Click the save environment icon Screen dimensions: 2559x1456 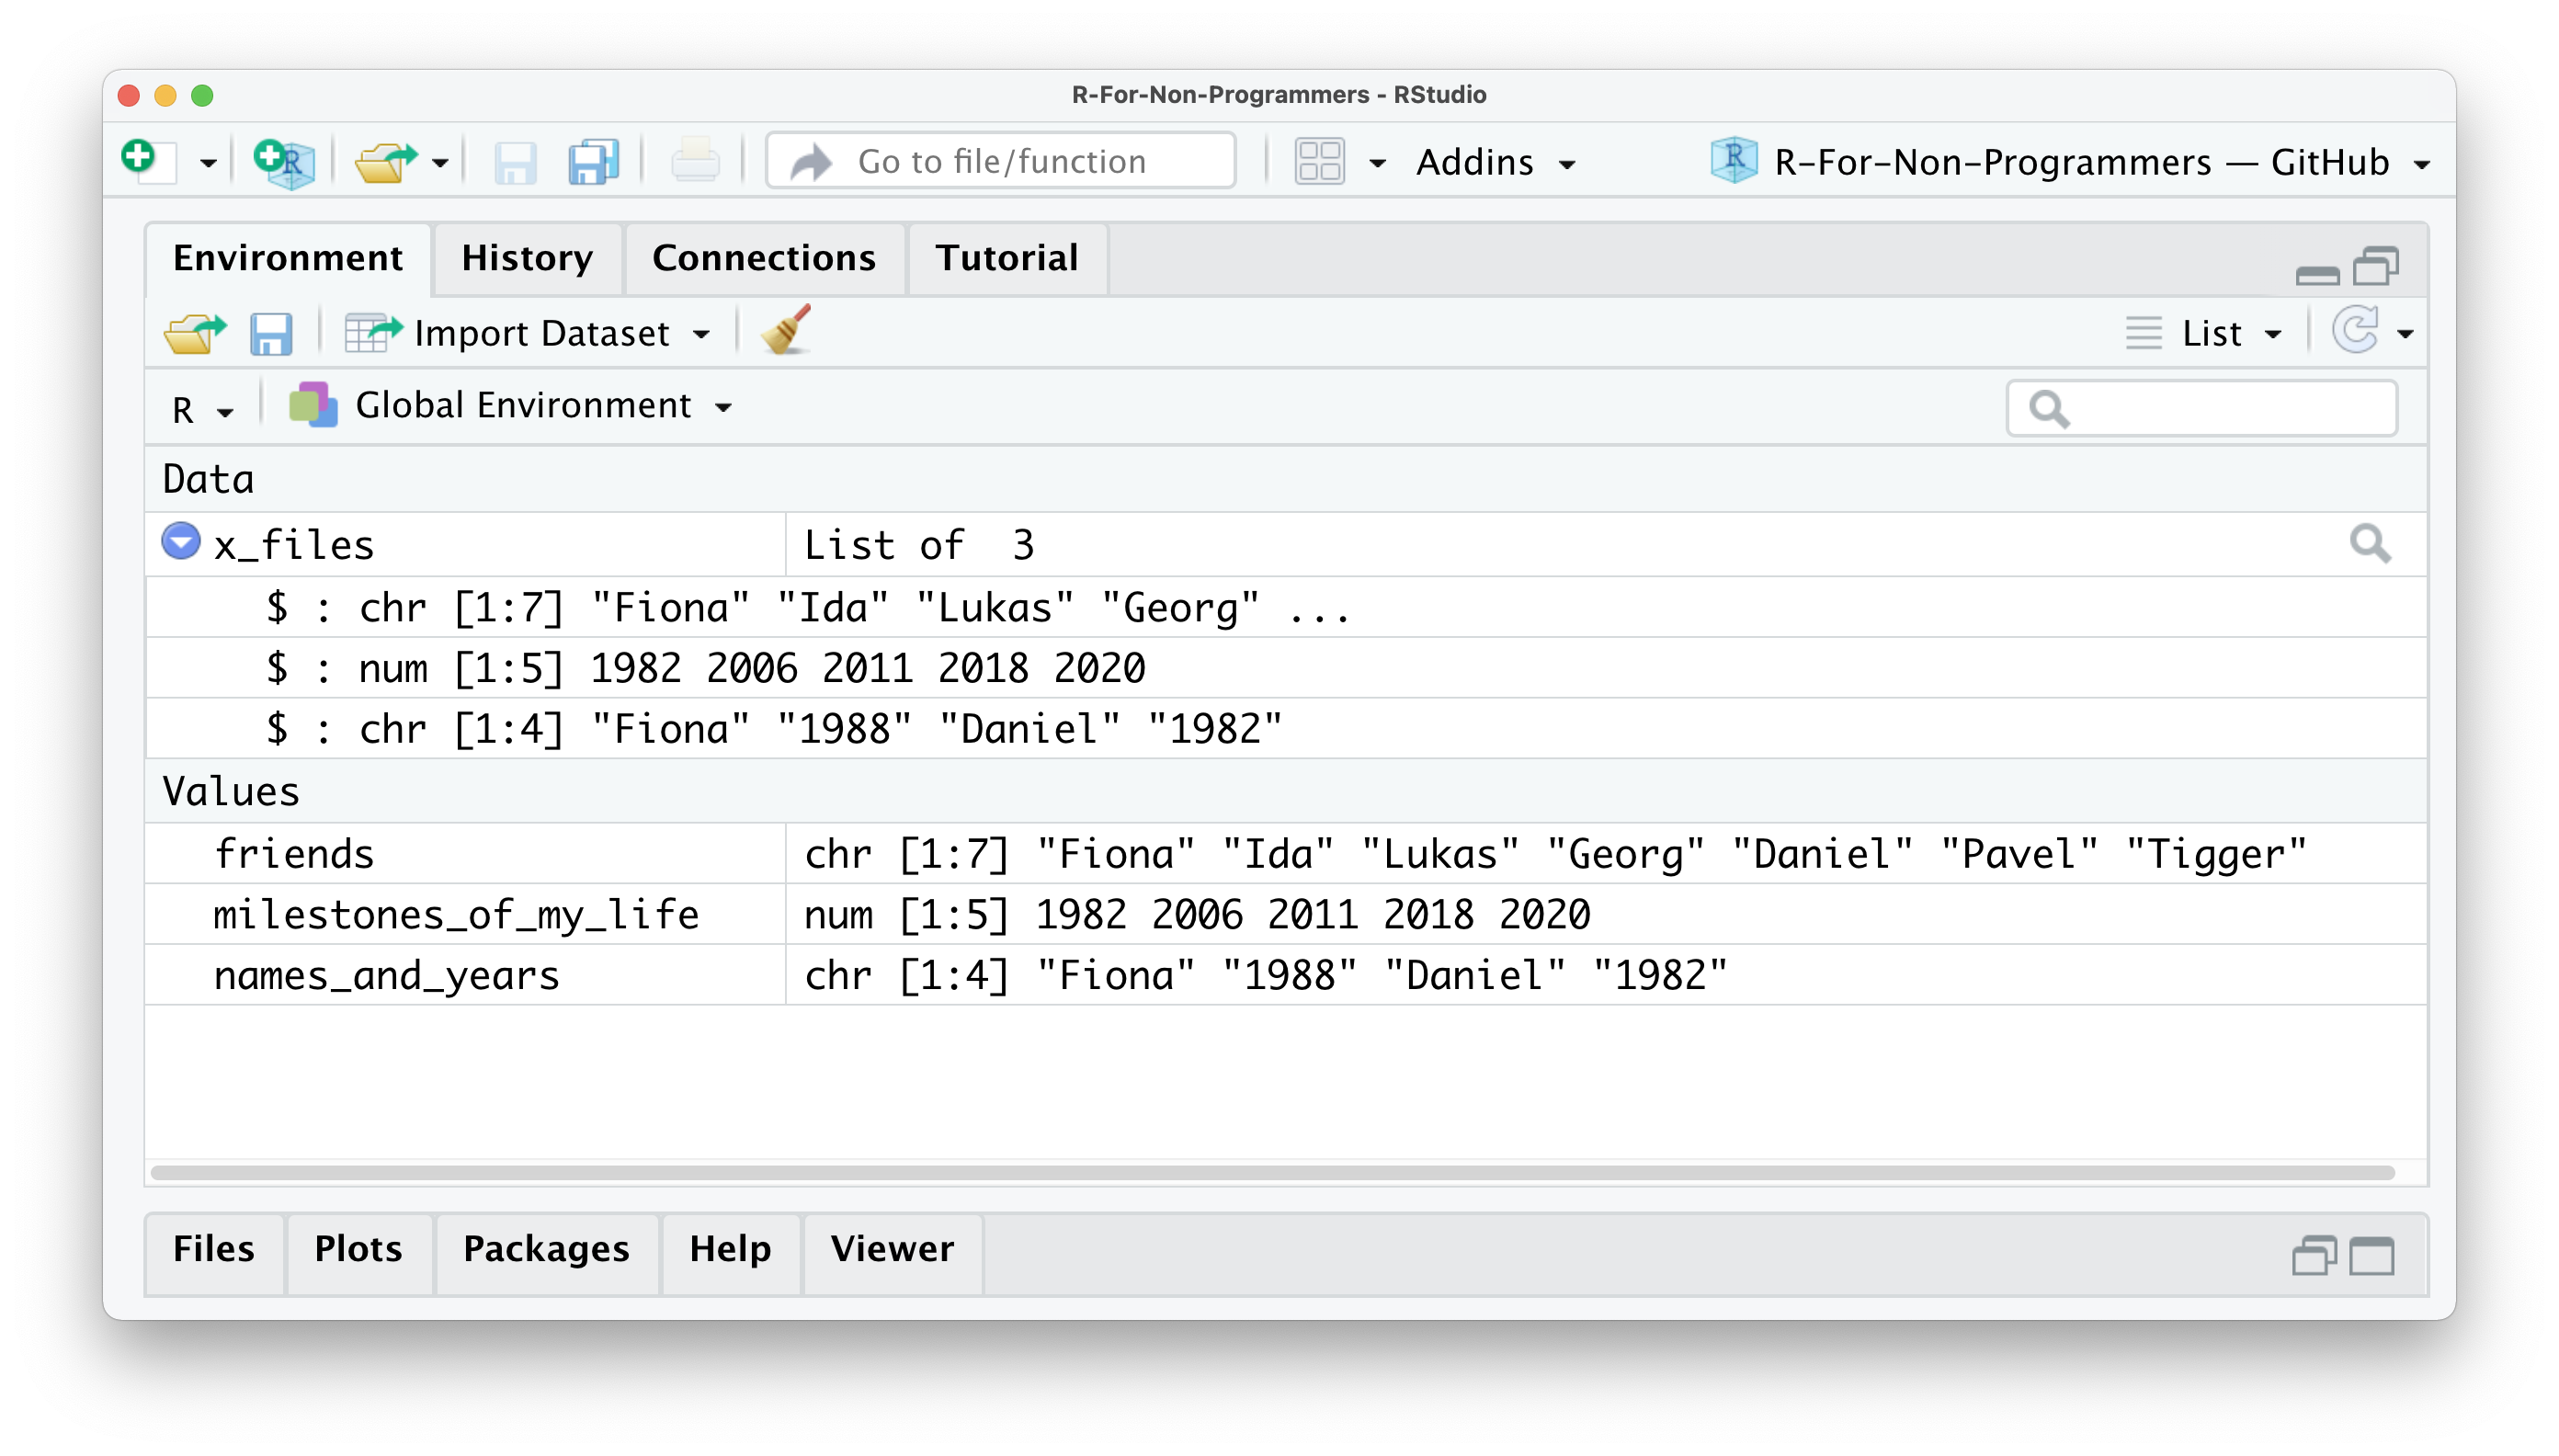(272, 333)
